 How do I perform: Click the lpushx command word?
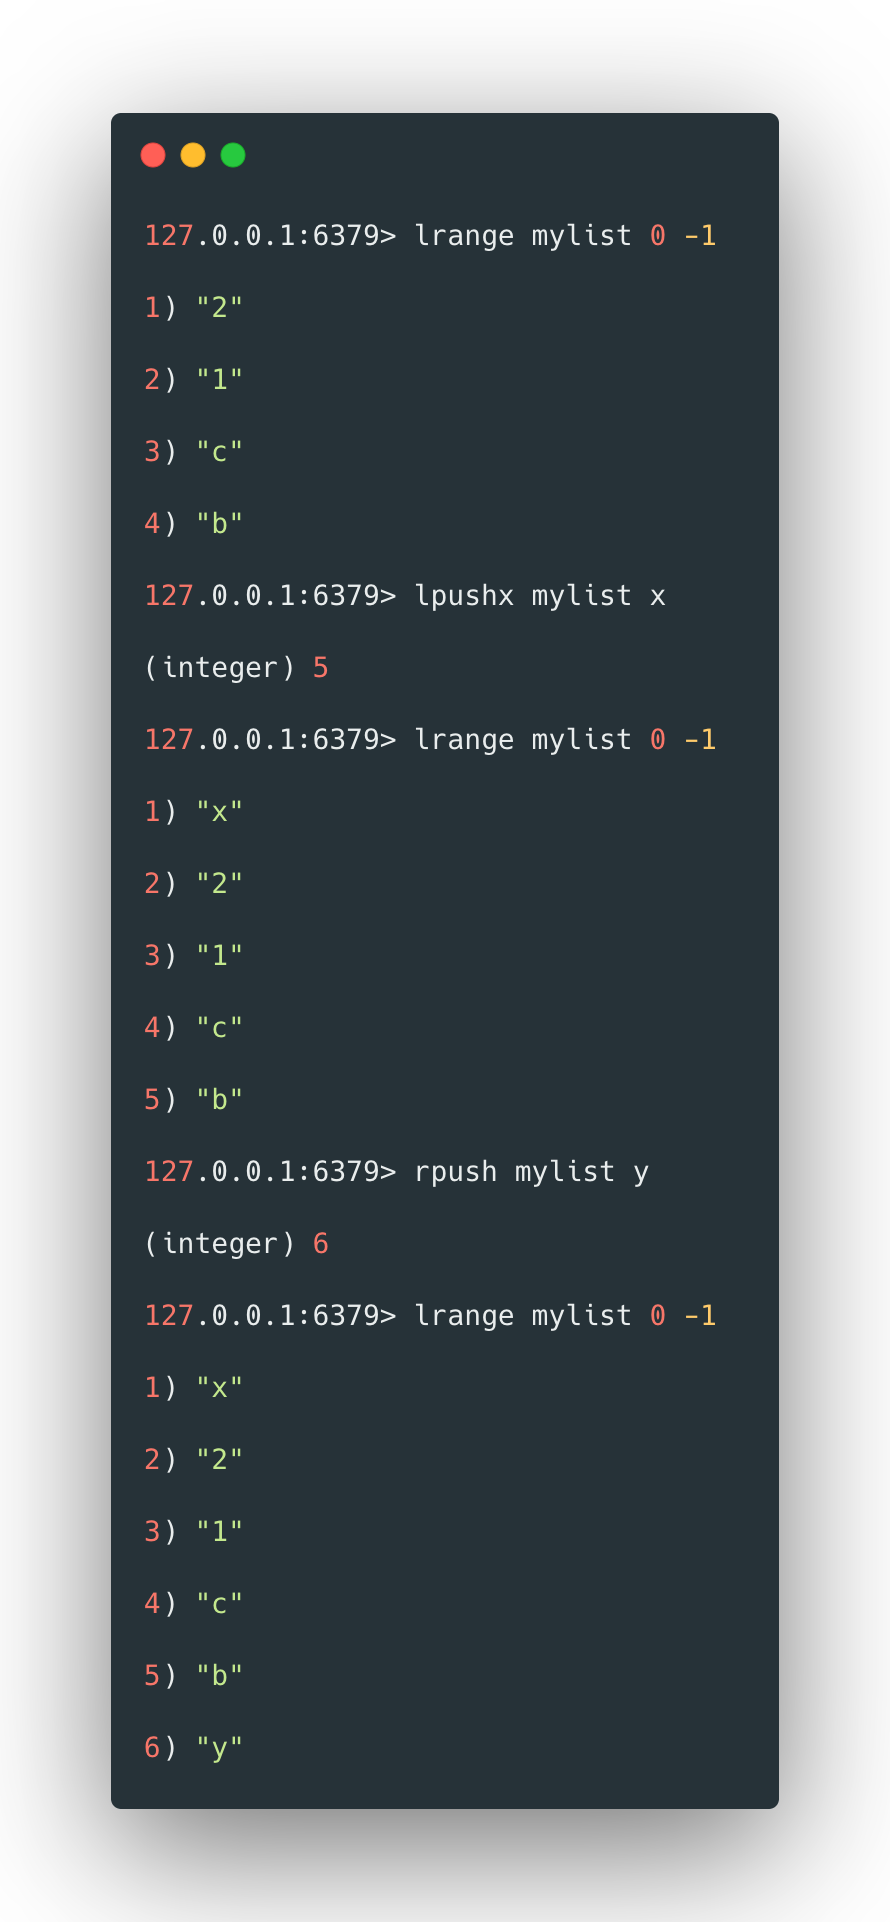464,596
